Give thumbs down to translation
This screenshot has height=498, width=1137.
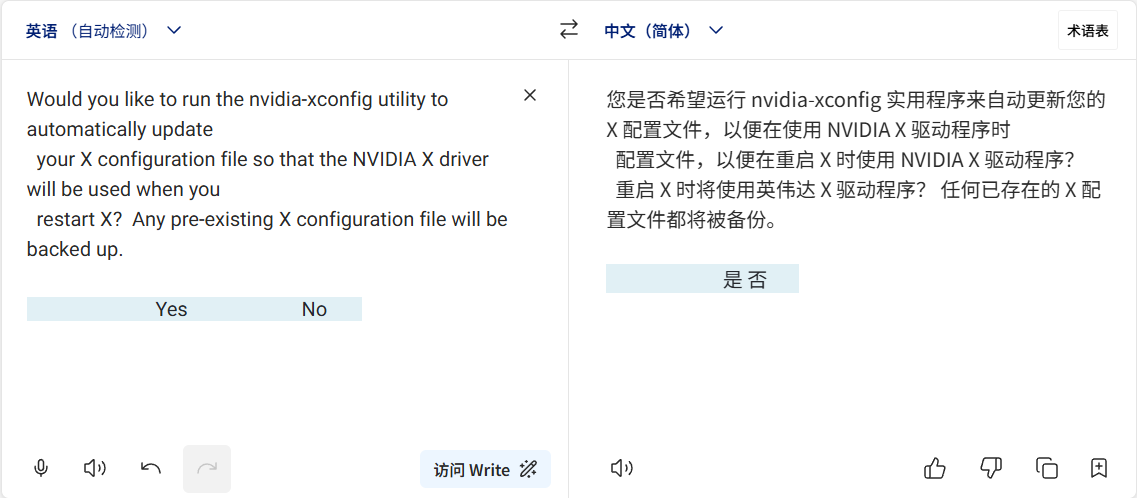(x=991, y=468)
